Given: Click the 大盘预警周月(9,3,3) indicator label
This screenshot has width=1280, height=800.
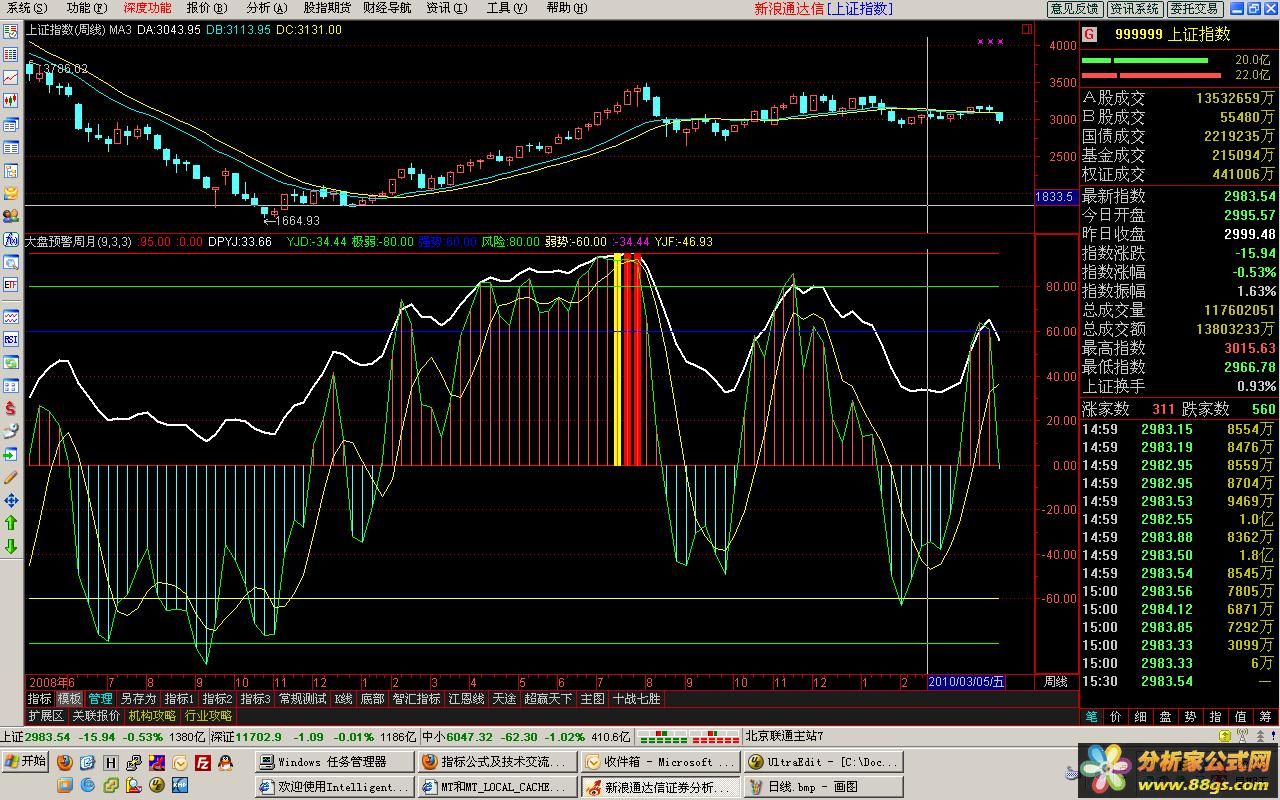Looking at the screenshot, I should [78, 242].
